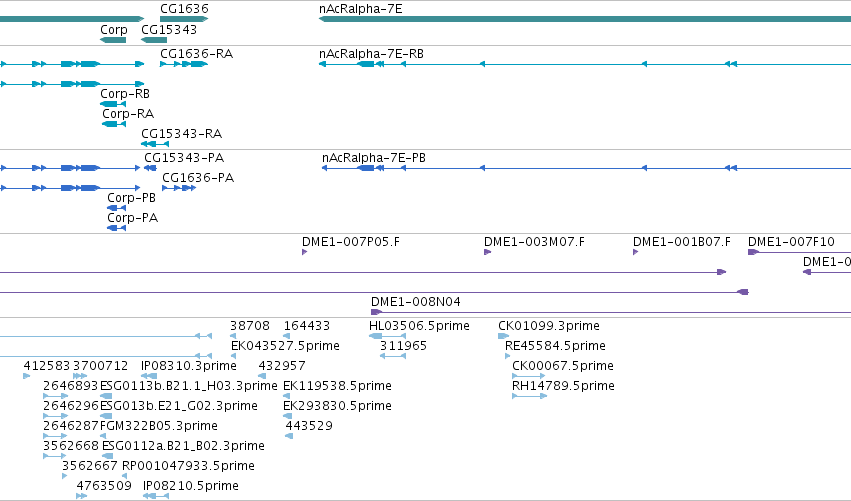Click the EK043527.5prime EST label
This screenshot has height=501, width=851.
coord(285,346)
